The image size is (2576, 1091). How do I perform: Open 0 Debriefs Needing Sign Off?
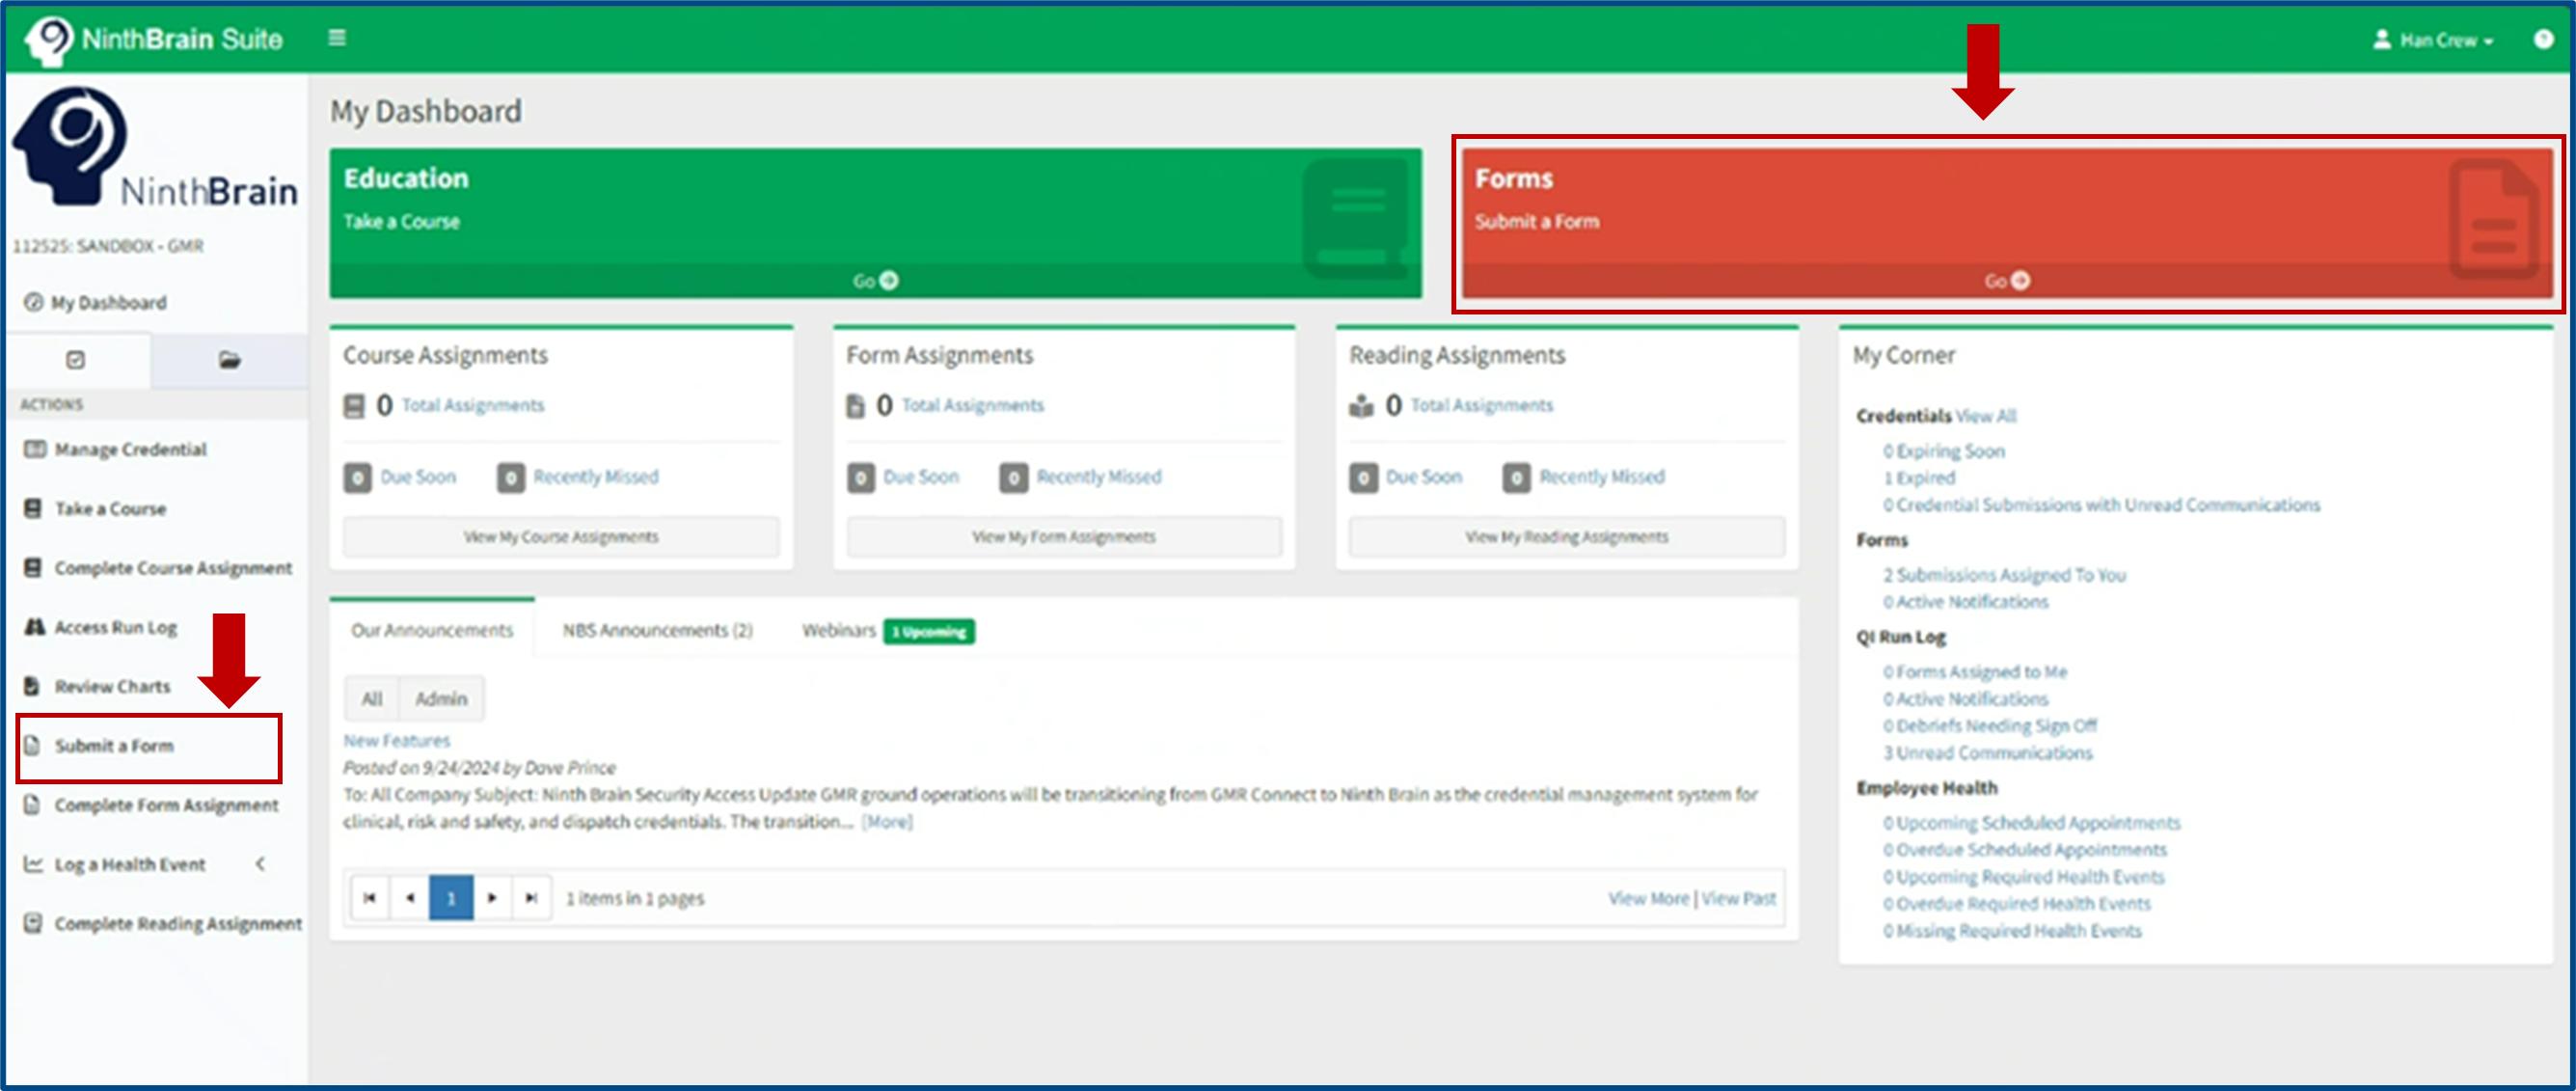[x=1990, y=726]
